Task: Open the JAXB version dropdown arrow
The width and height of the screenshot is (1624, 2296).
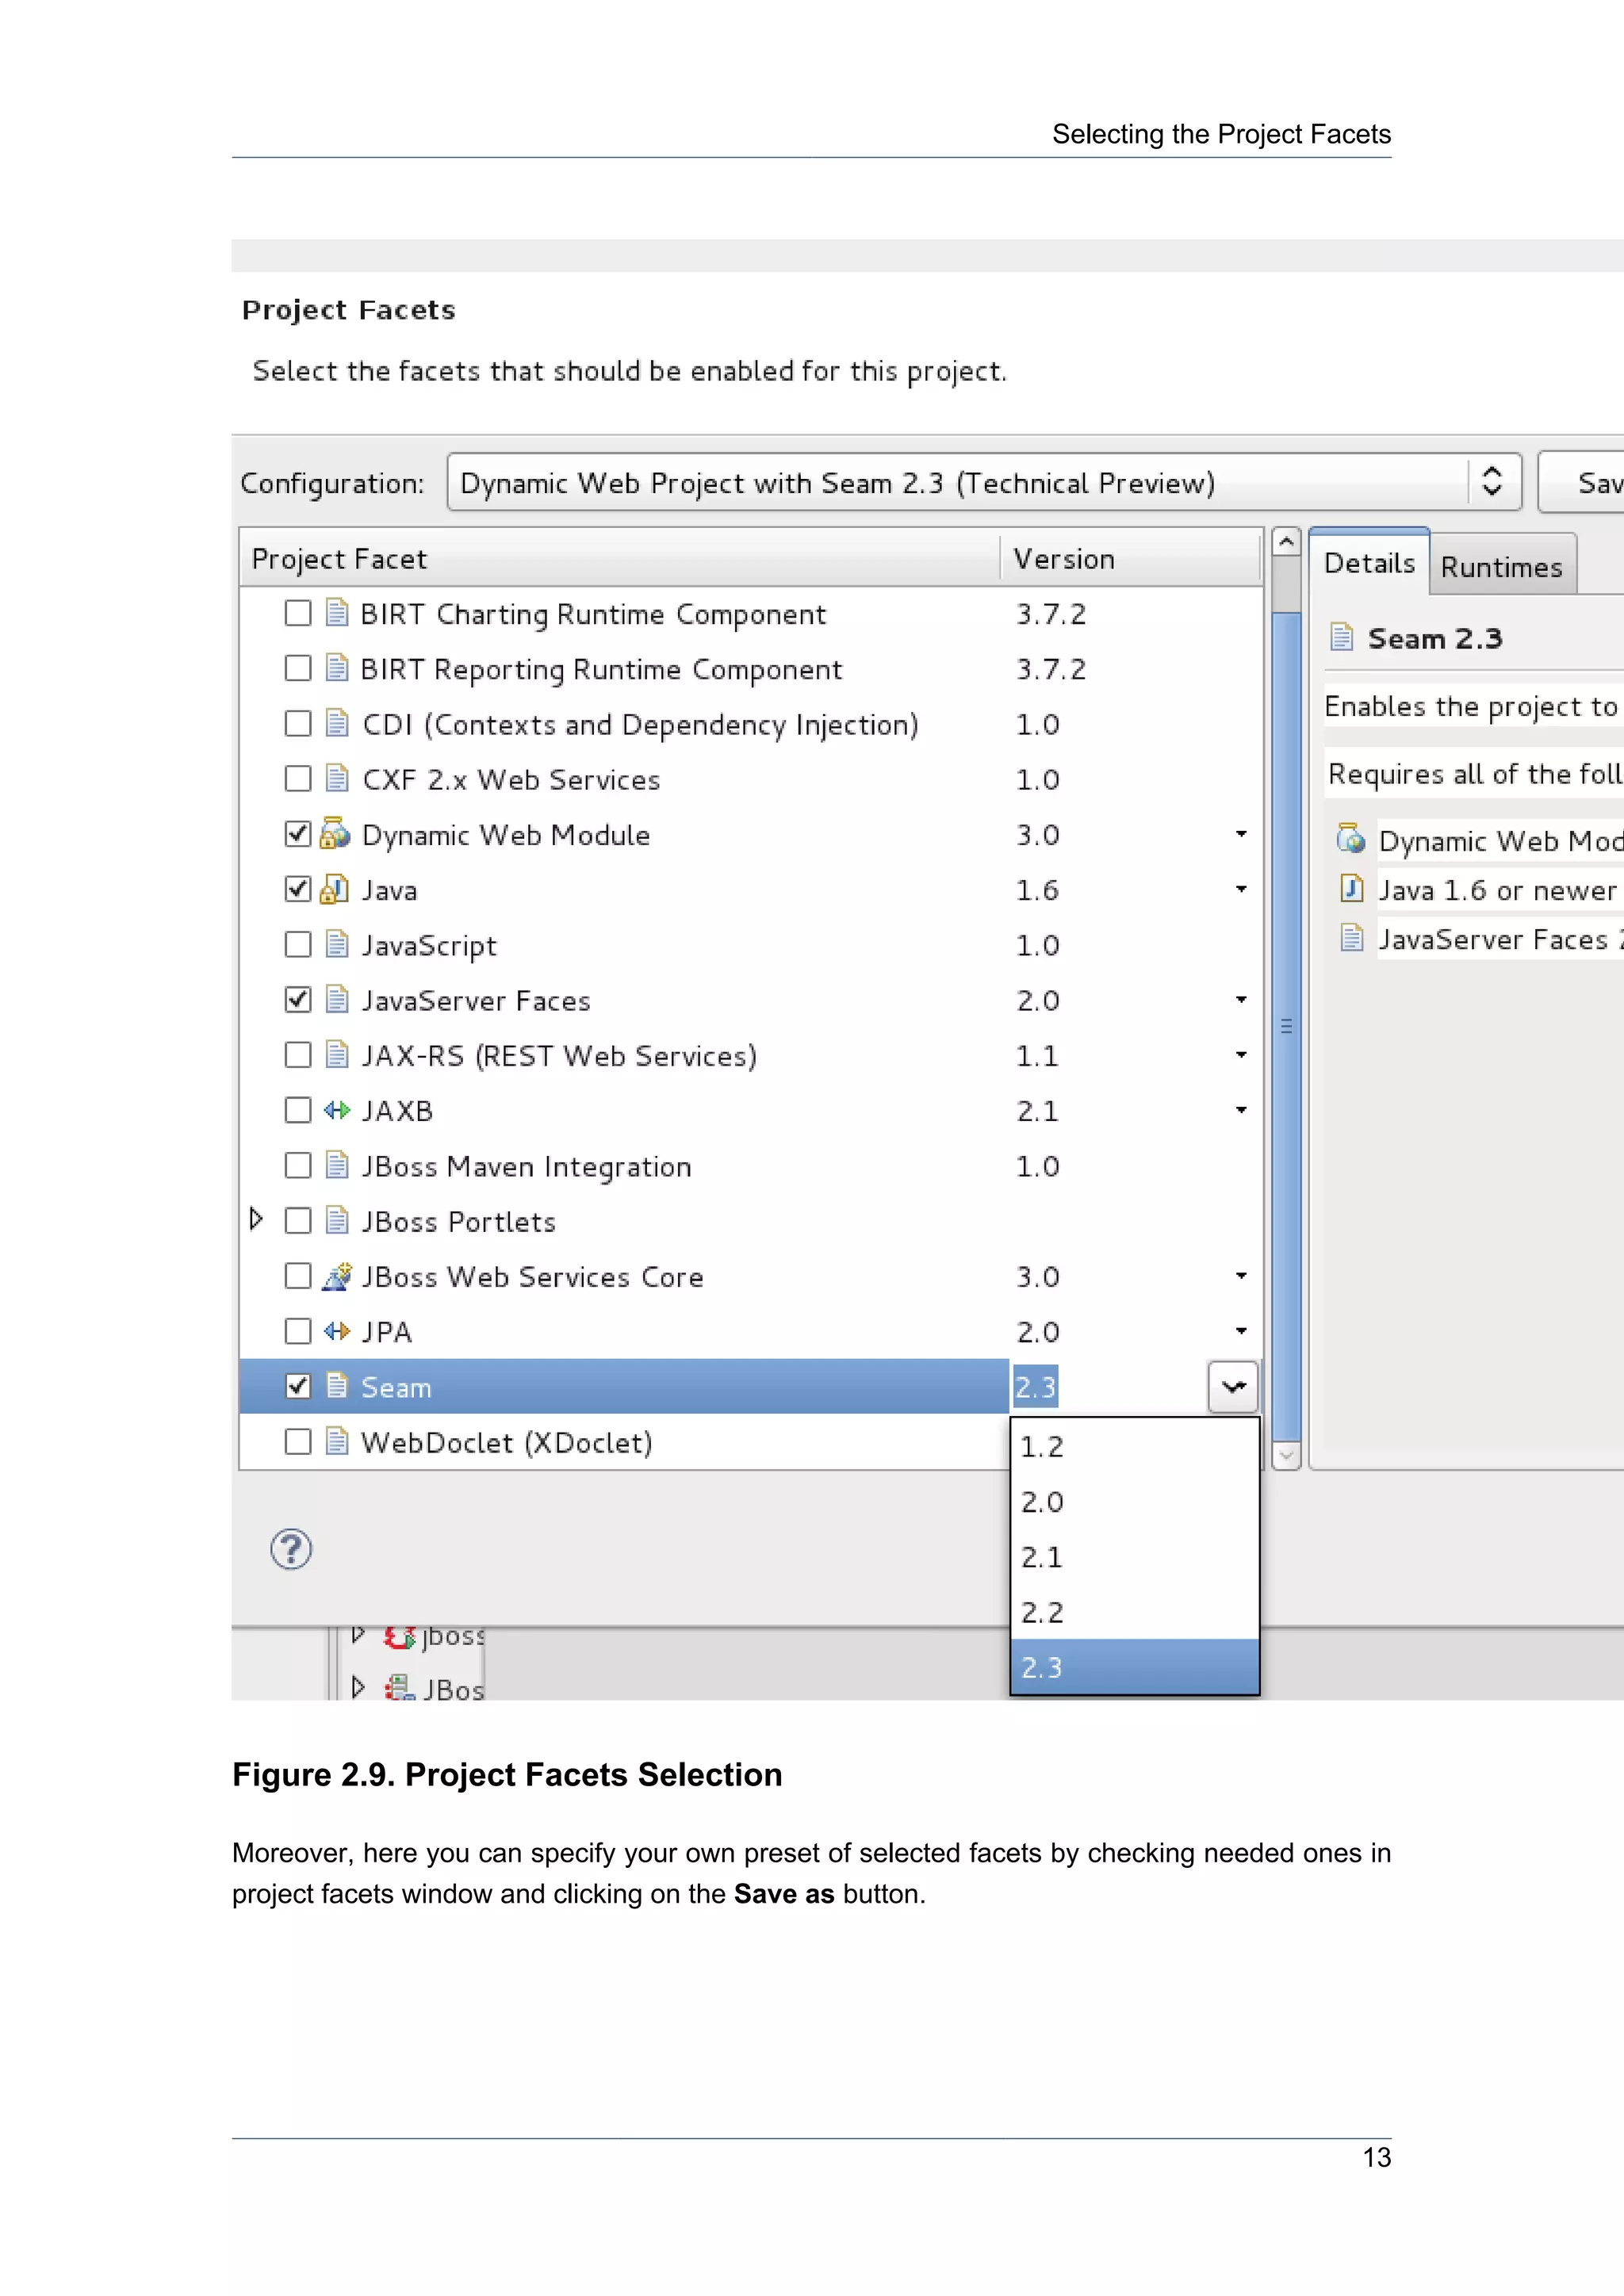Action: (1241, 1110)
